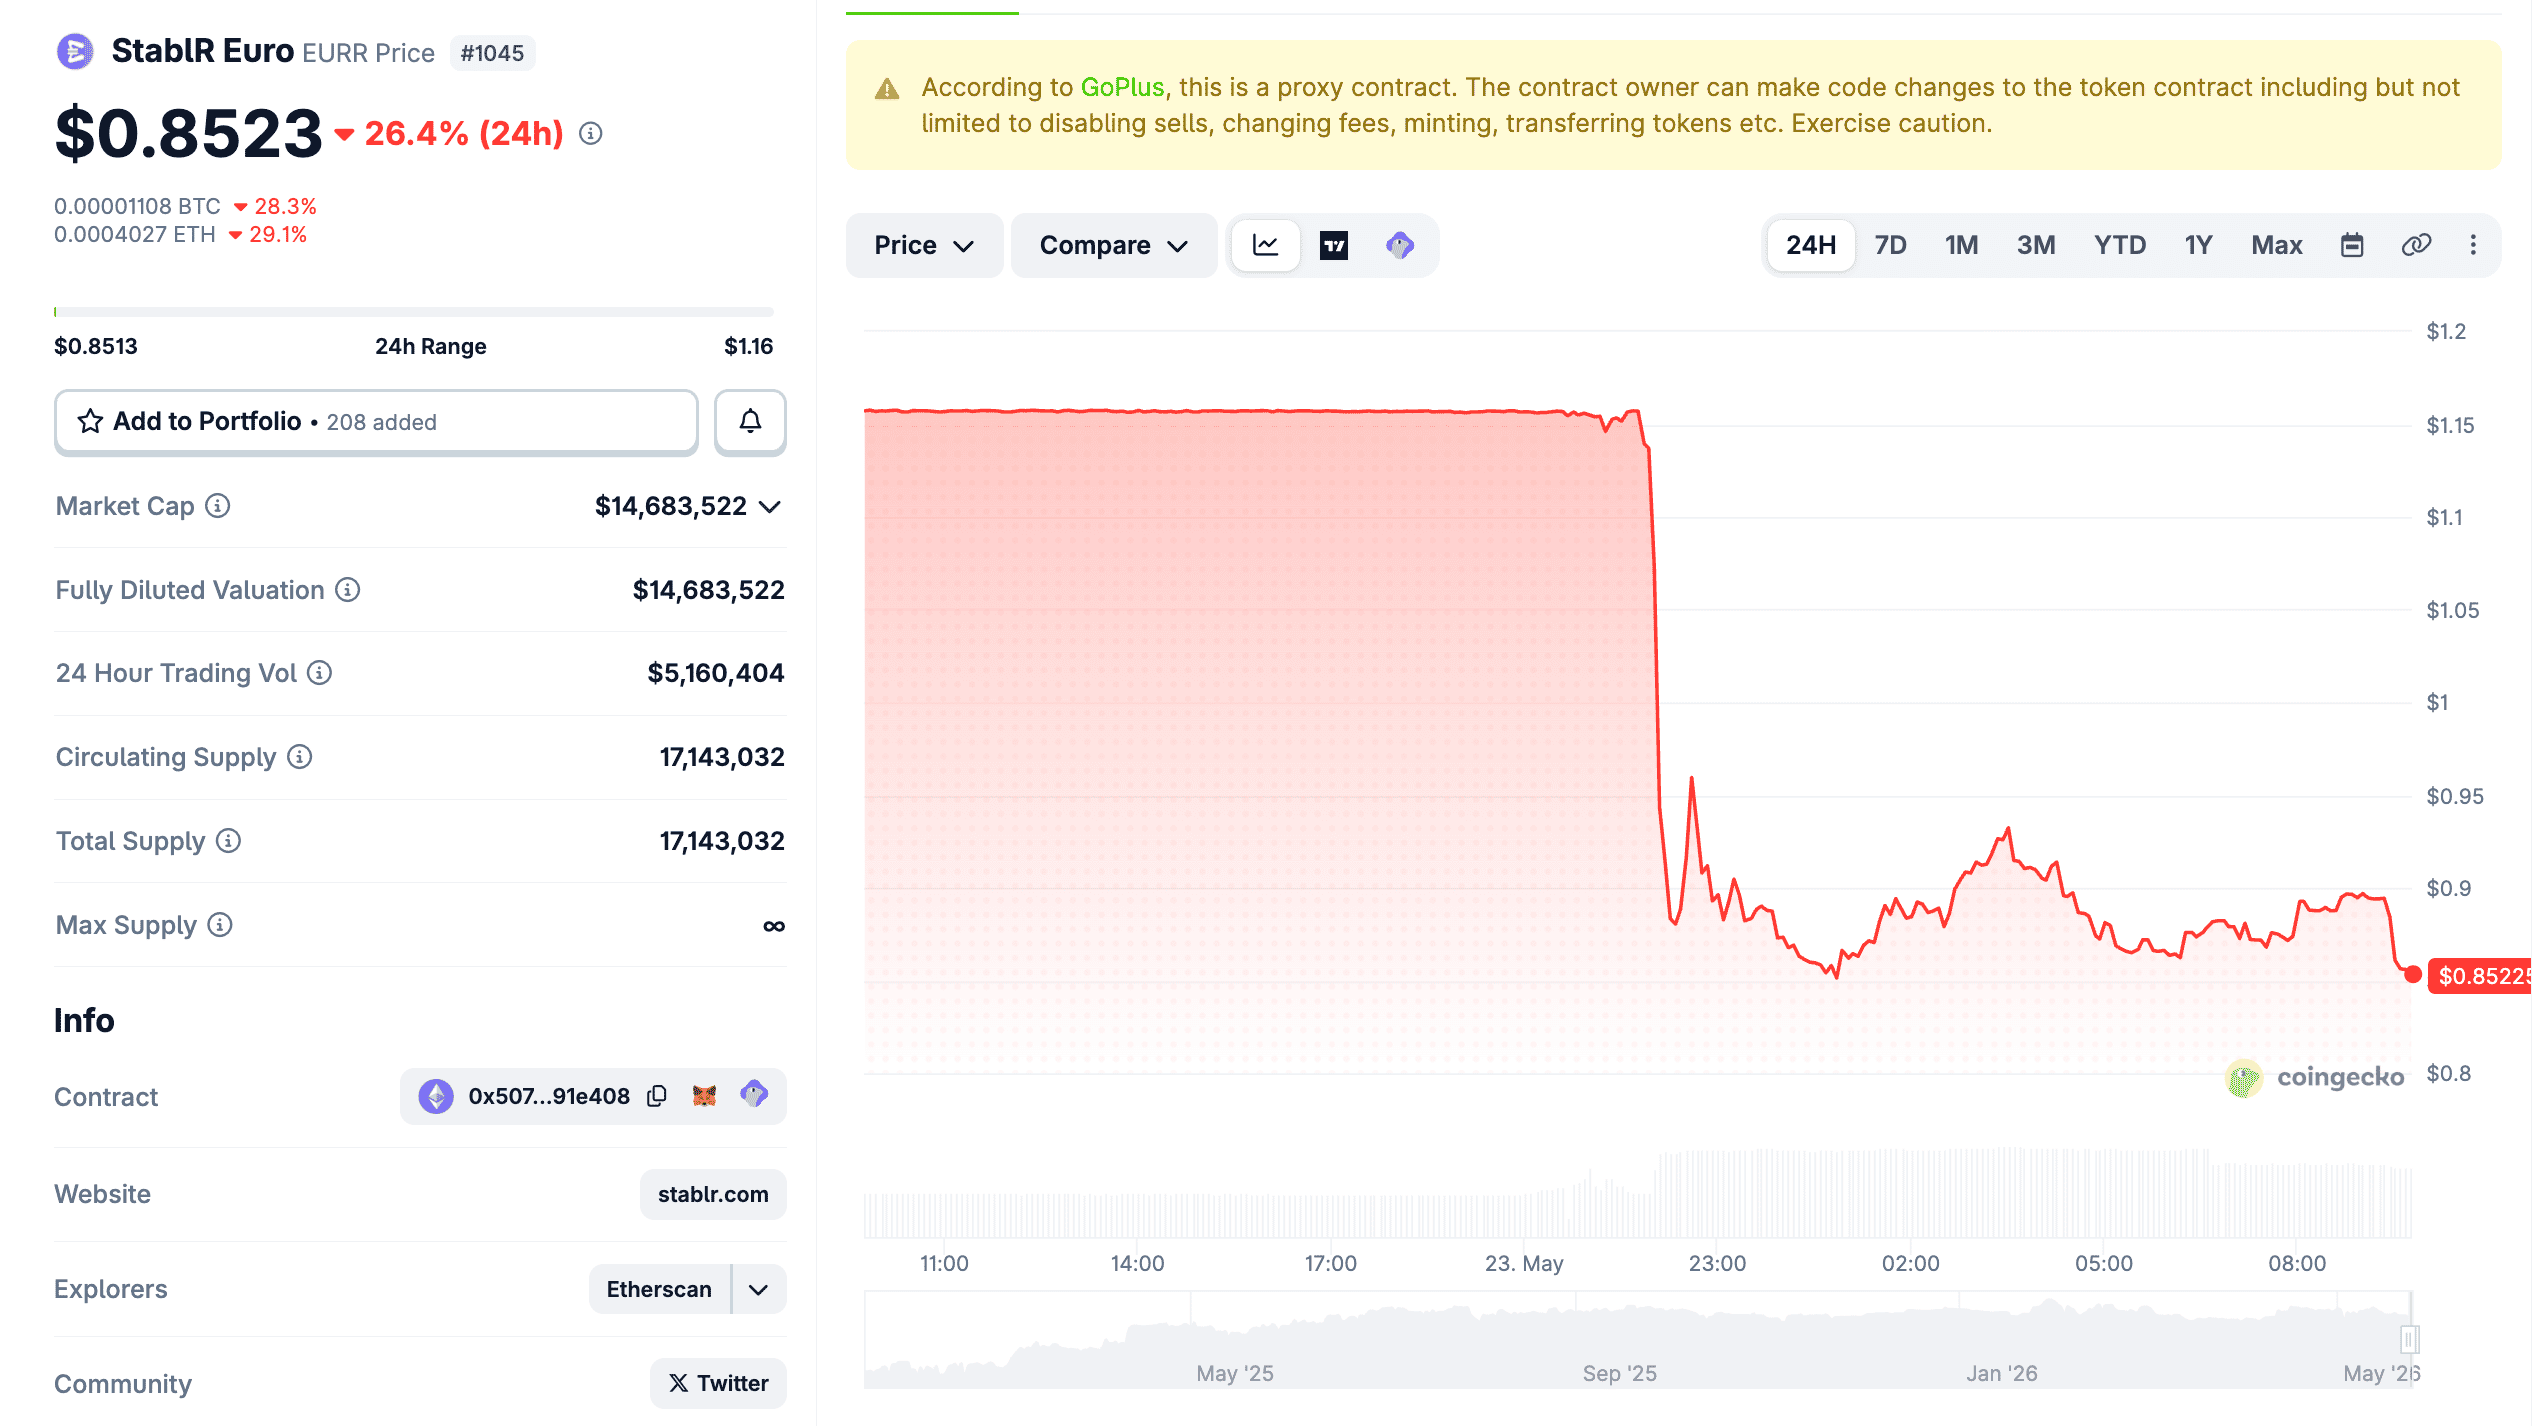Show Market Cap info tooltip

click(218, 506)
